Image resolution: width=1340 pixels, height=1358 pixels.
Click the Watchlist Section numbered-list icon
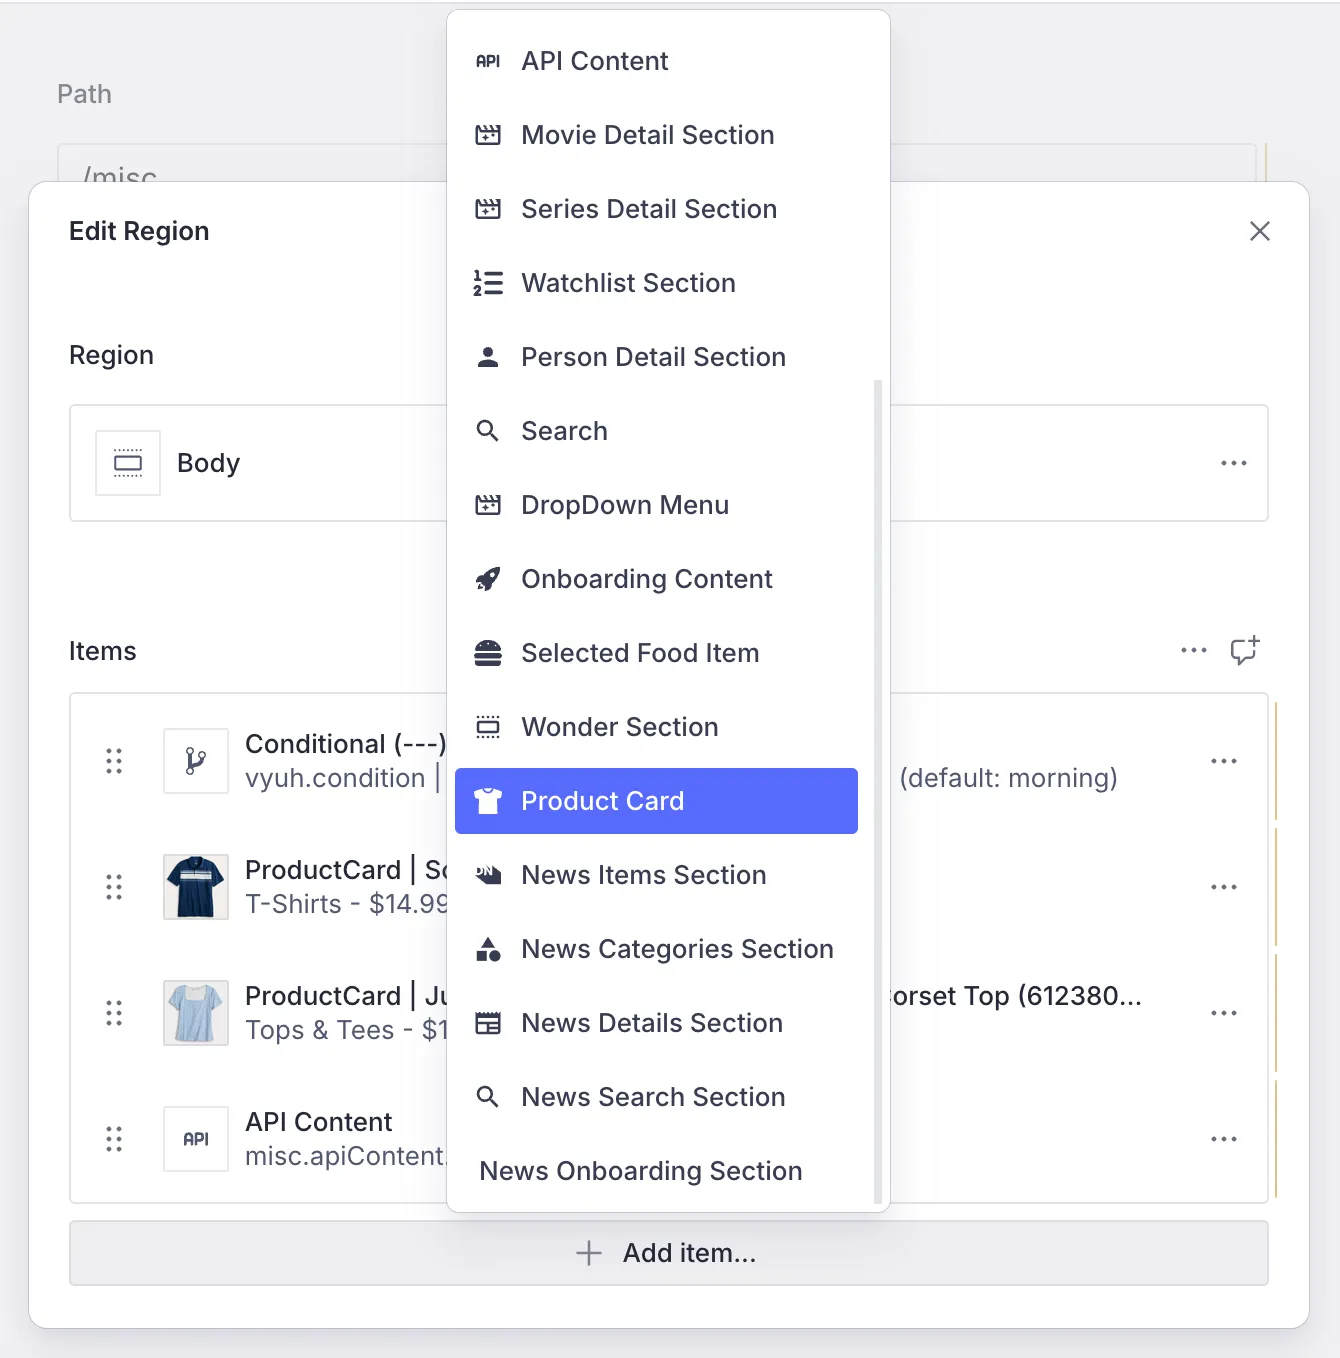[488, 283]
